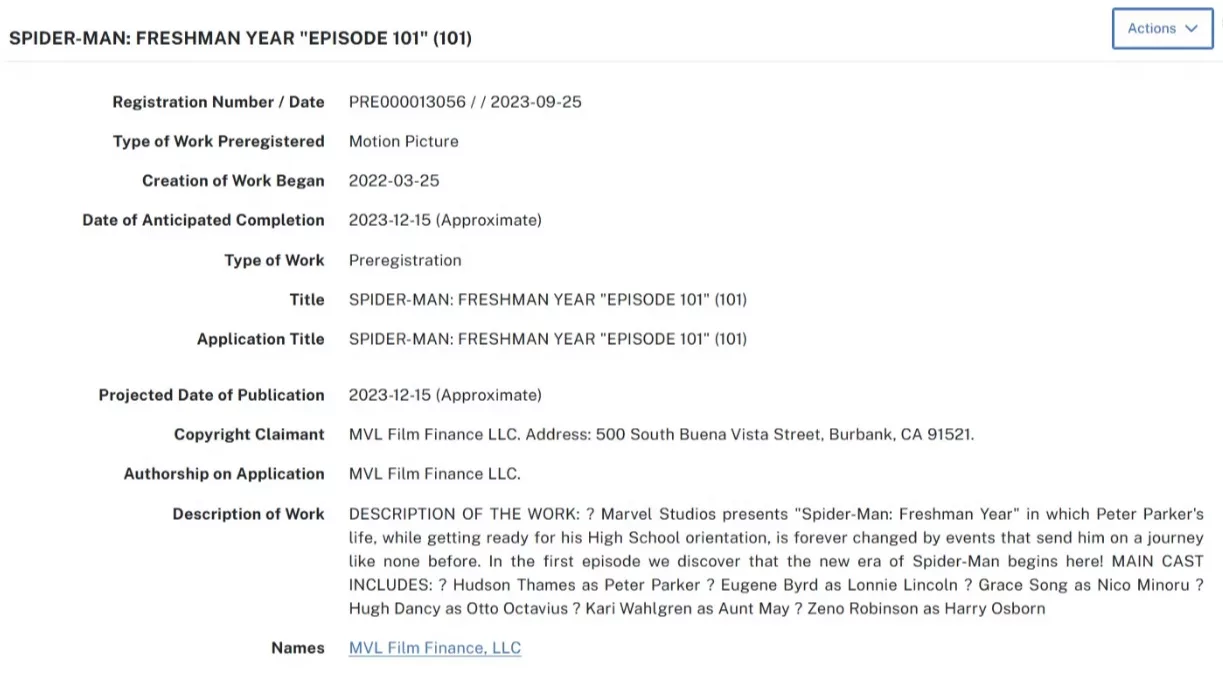Click the Type of Work Preregistered label
This screenshot has height=683, width=1223.
tap(219, 141)
